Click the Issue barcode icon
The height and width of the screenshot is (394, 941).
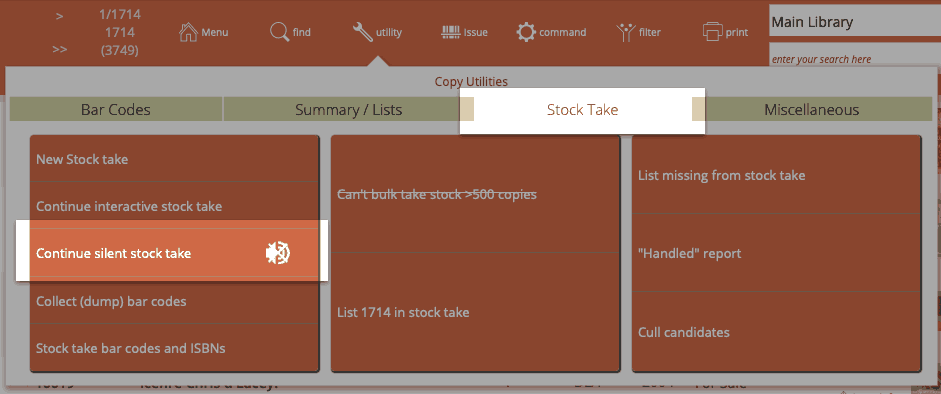click(451, 32)
